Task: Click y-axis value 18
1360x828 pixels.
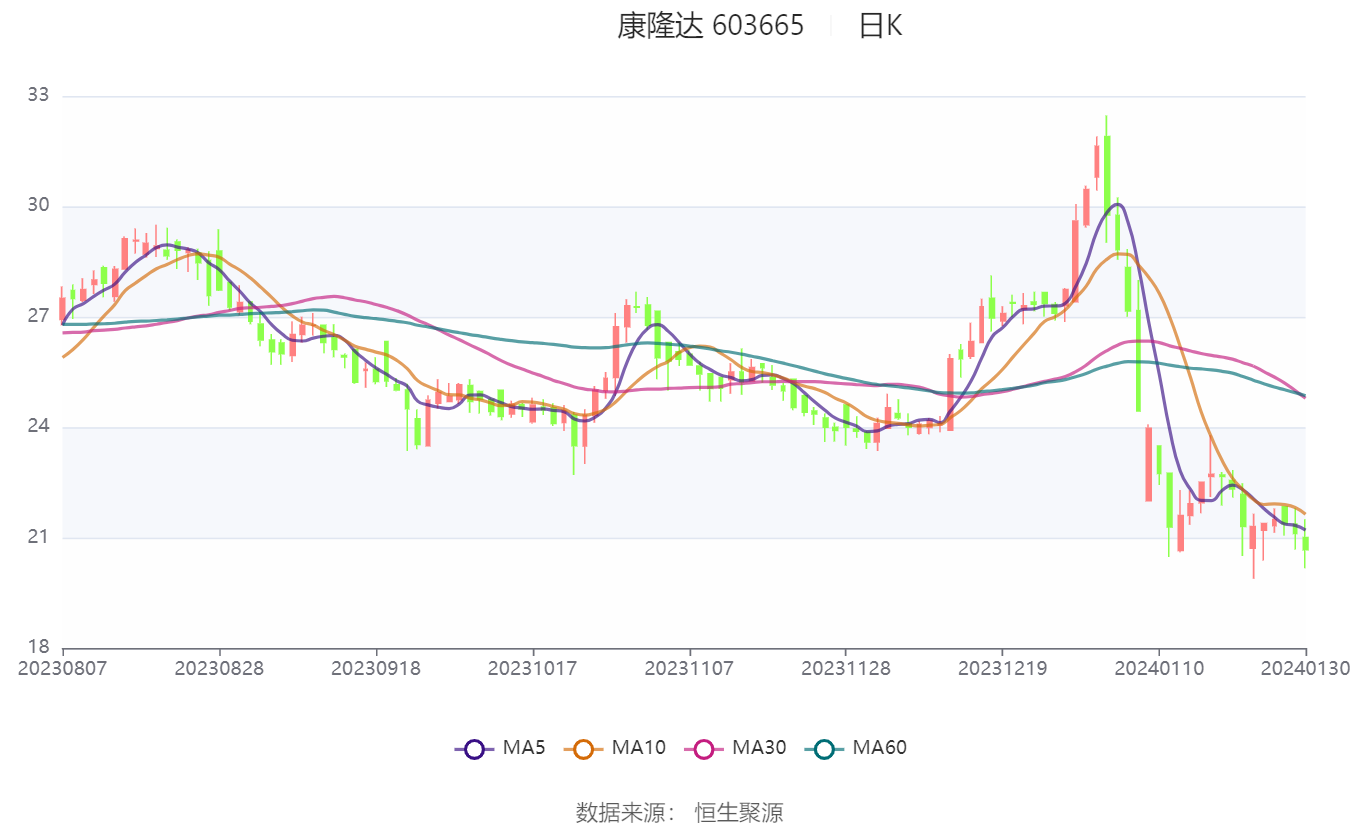Action: click(38, 648)
